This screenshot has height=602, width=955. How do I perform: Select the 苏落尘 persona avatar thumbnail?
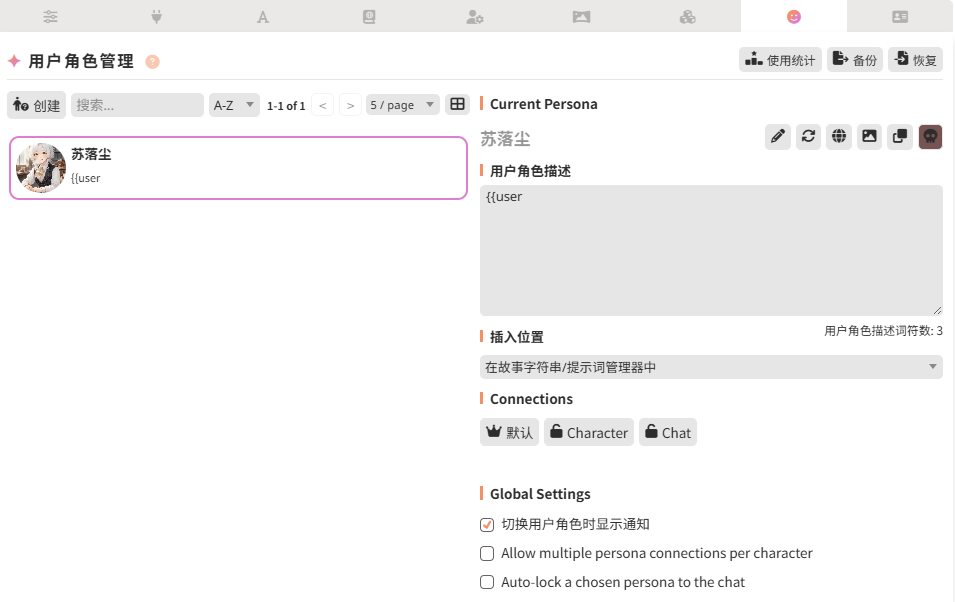tap(42, 167)
